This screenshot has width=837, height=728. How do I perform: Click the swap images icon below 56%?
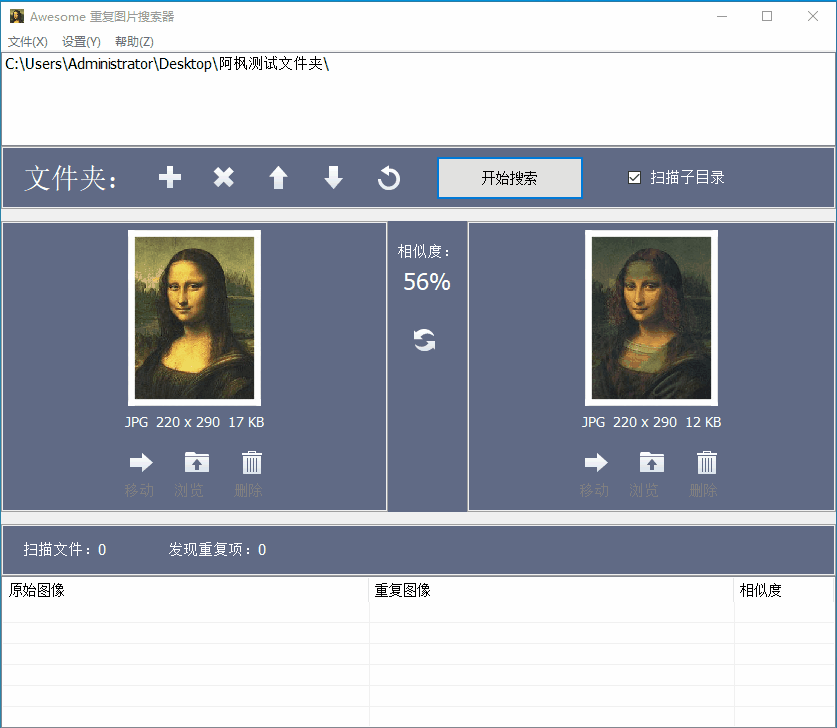click(424, 340)
